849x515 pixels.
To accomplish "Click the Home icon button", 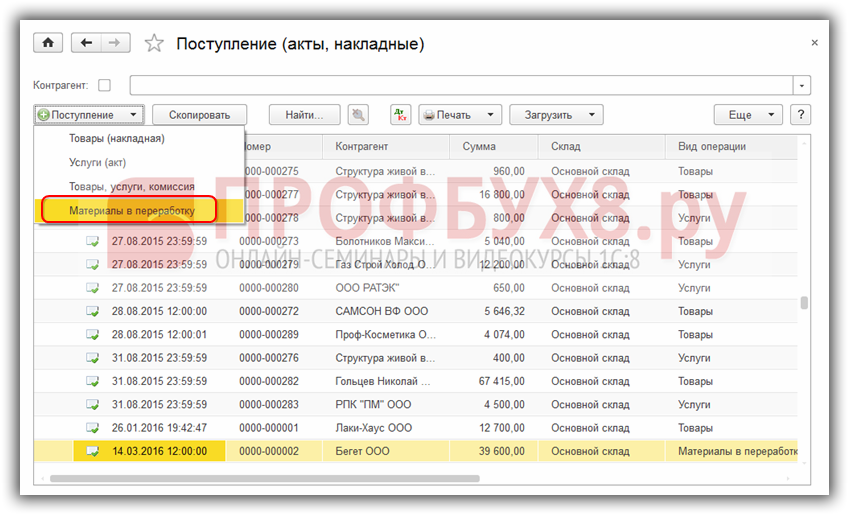I will (x=47, y=43).
